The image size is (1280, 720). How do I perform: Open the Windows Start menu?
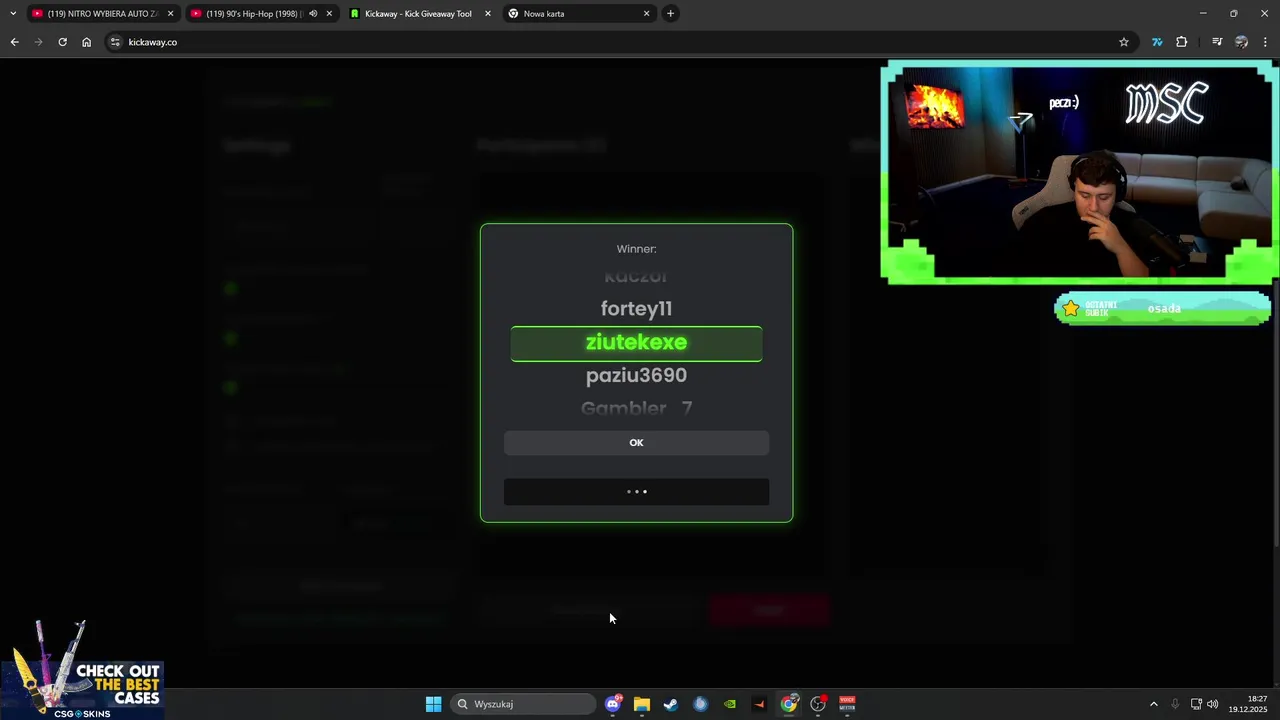[433, 704]
